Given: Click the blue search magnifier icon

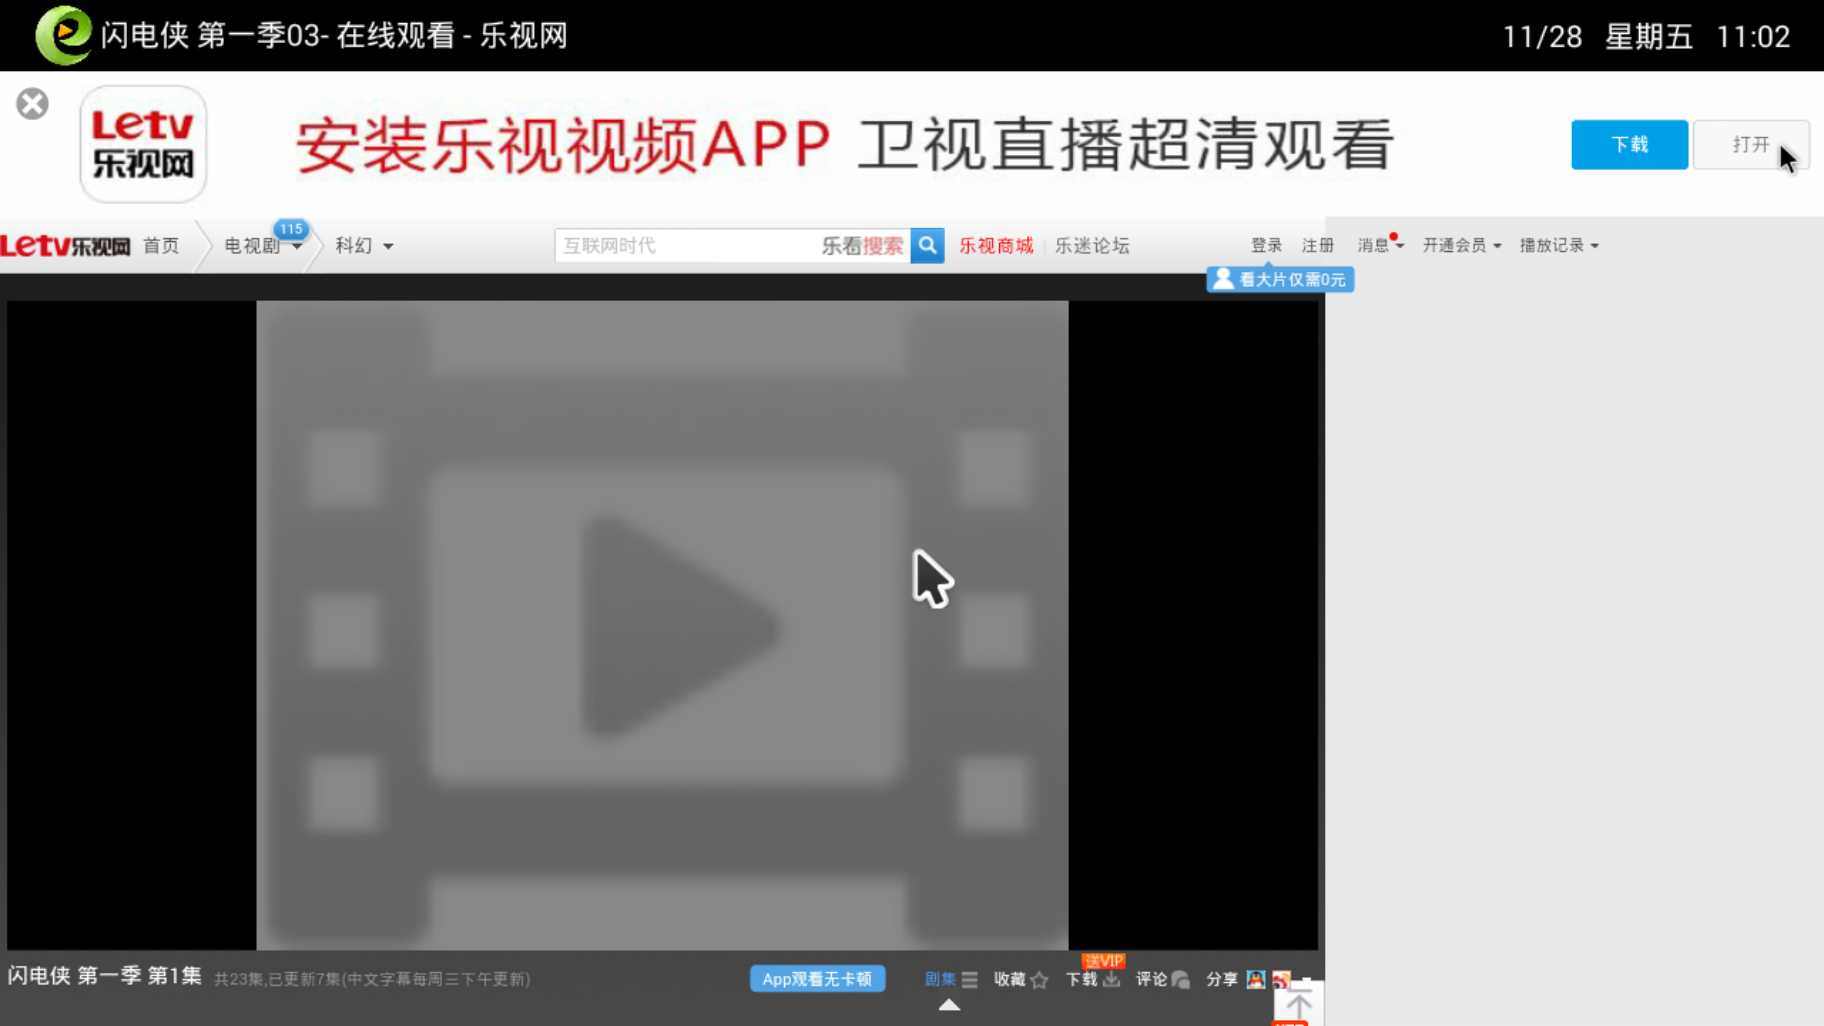Looking at the screenshot, I should point(927,245).
